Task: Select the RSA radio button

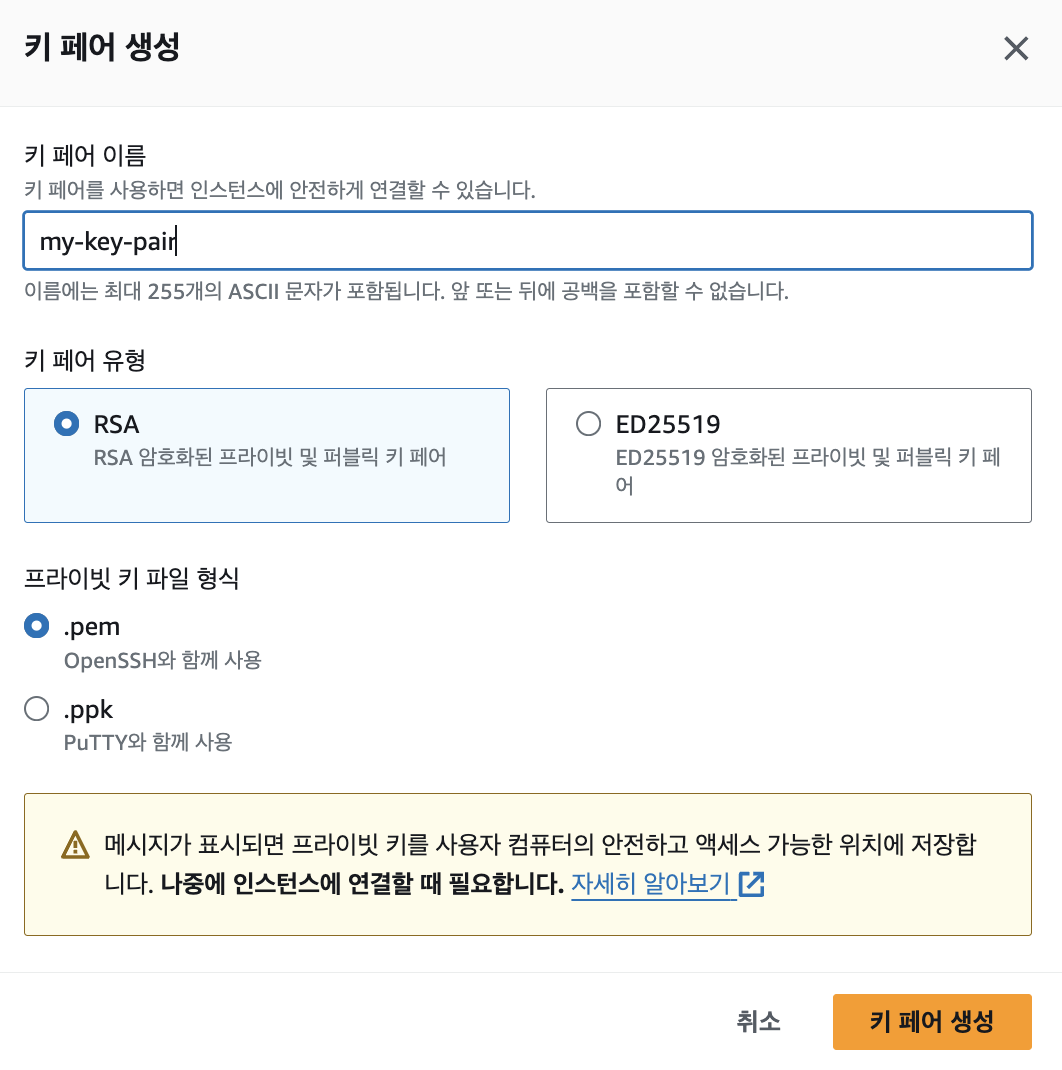Action: tap(65, 423)
